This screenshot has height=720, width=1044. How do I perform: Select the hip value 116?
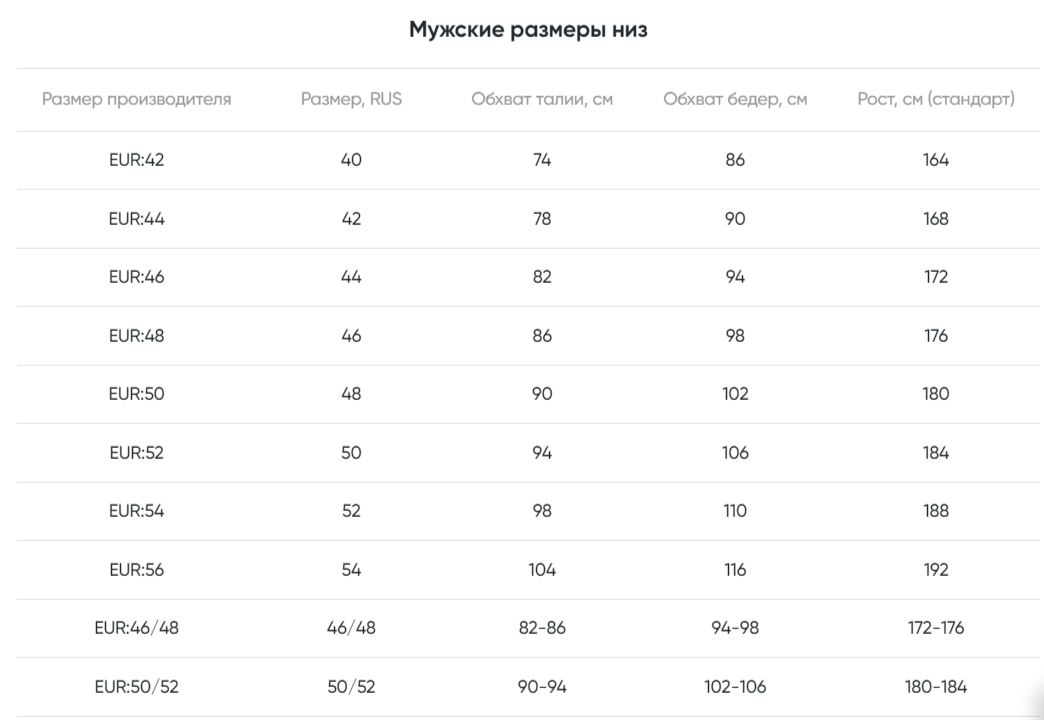click(x=735, y=569)
